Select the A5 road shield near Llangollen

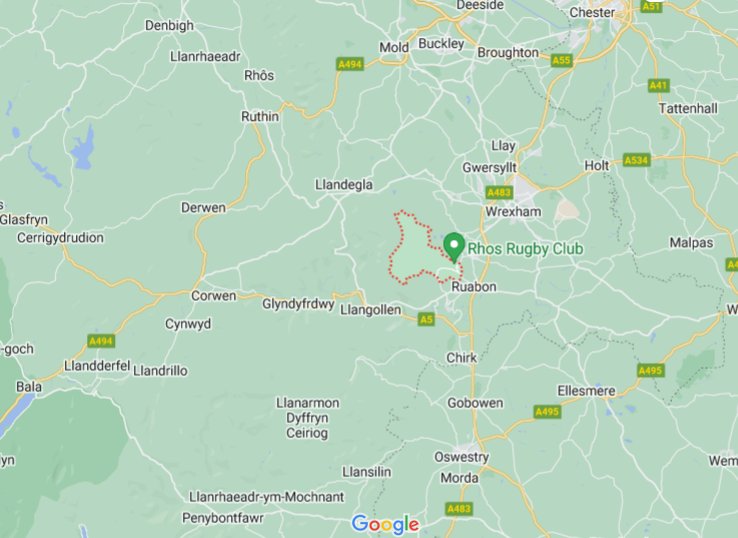coord(425,320)
